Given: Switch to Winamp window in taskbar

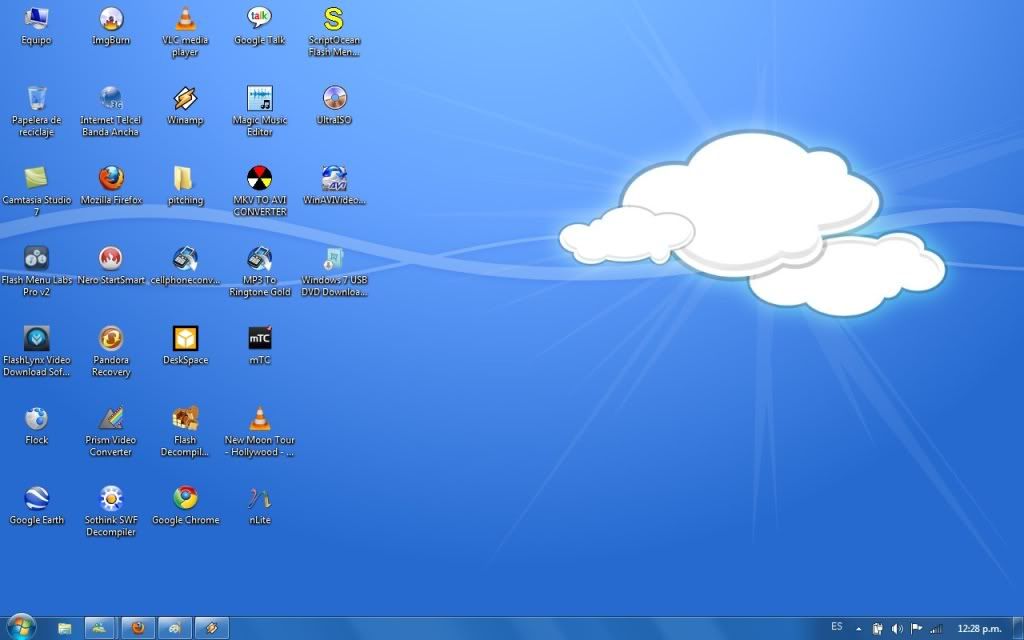Looking at the screenshot, I should pos(212,628).
